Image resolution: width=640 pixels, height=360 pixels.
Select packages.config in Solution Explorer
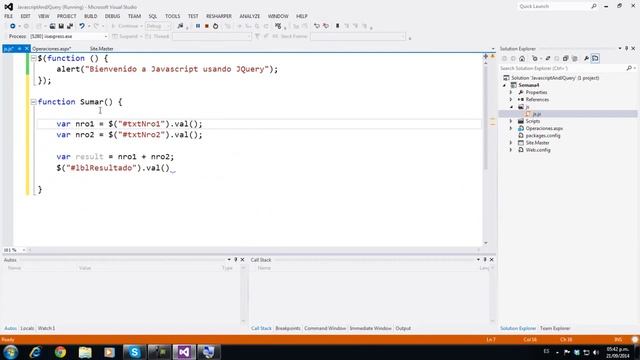click(x=543, y=136)
